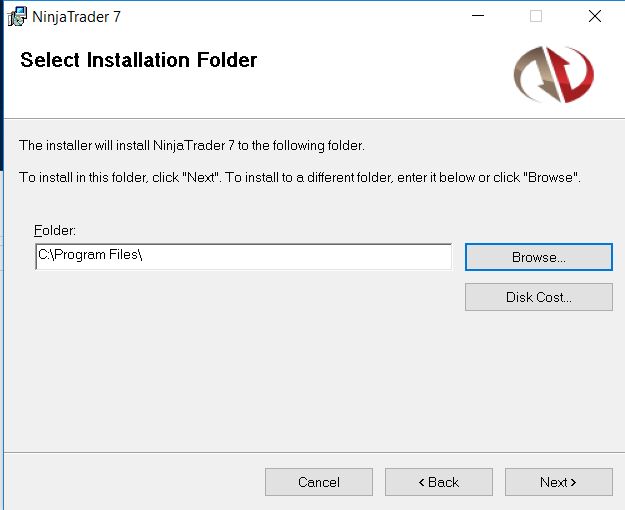Click the background window strip at left edge

pos(2,70)
